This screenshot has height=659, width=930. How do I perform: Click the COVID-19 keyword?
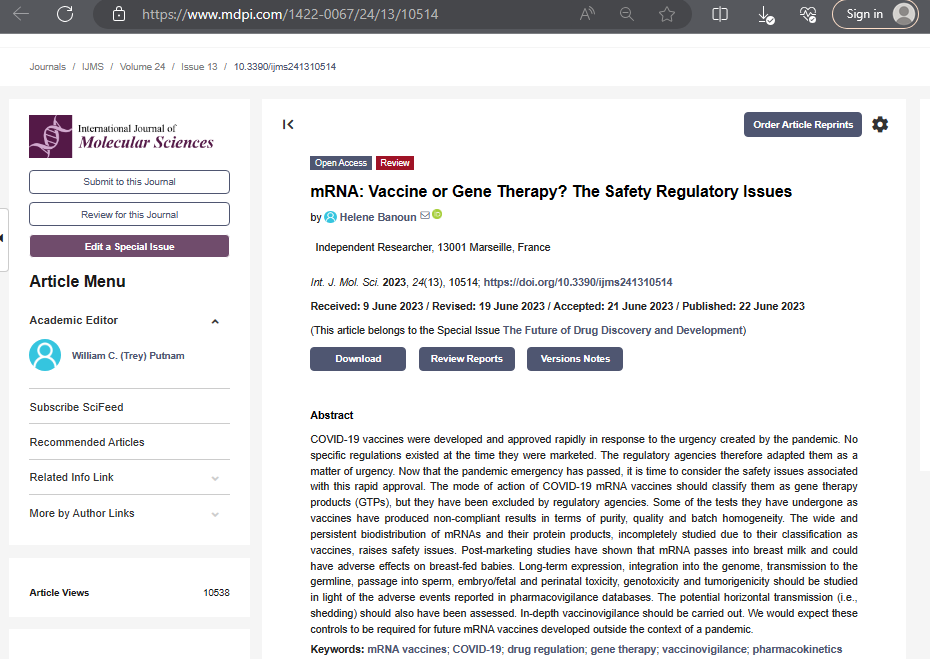477,650
